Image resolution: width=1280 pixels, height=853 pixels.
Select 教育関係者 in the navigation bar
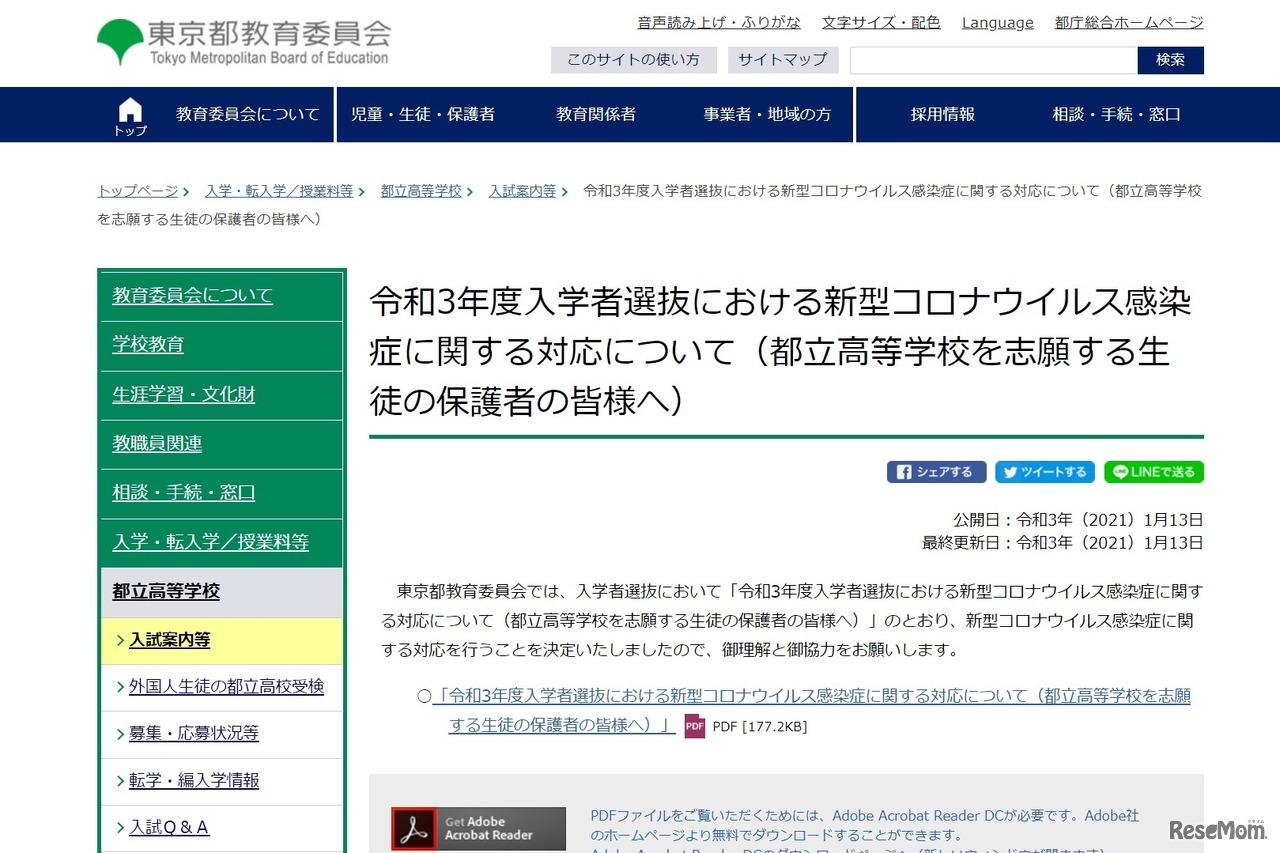click(595, 114)
